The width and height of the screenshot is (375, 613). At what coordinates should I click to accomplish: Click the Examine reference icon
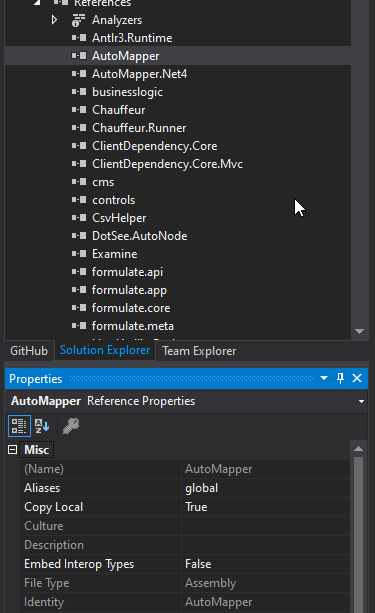pyautogui.click(x=79, y=254)
